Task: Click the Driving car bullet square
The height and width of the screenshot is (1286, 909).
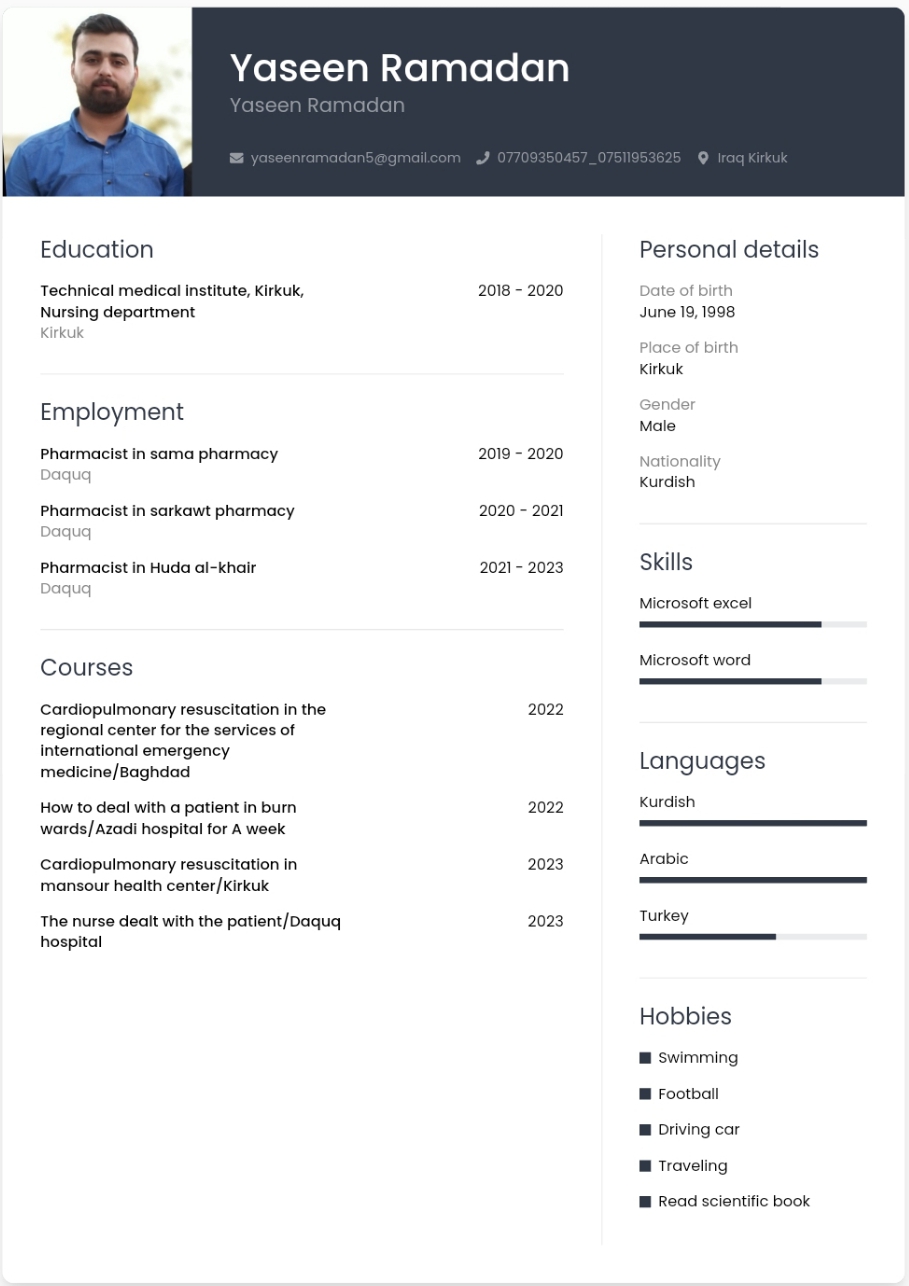Action: (645, 1130)
